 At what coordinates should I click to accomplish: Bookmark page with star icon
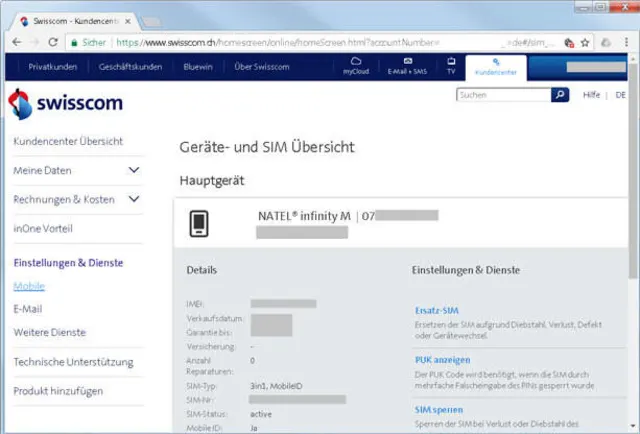point(586,42)
